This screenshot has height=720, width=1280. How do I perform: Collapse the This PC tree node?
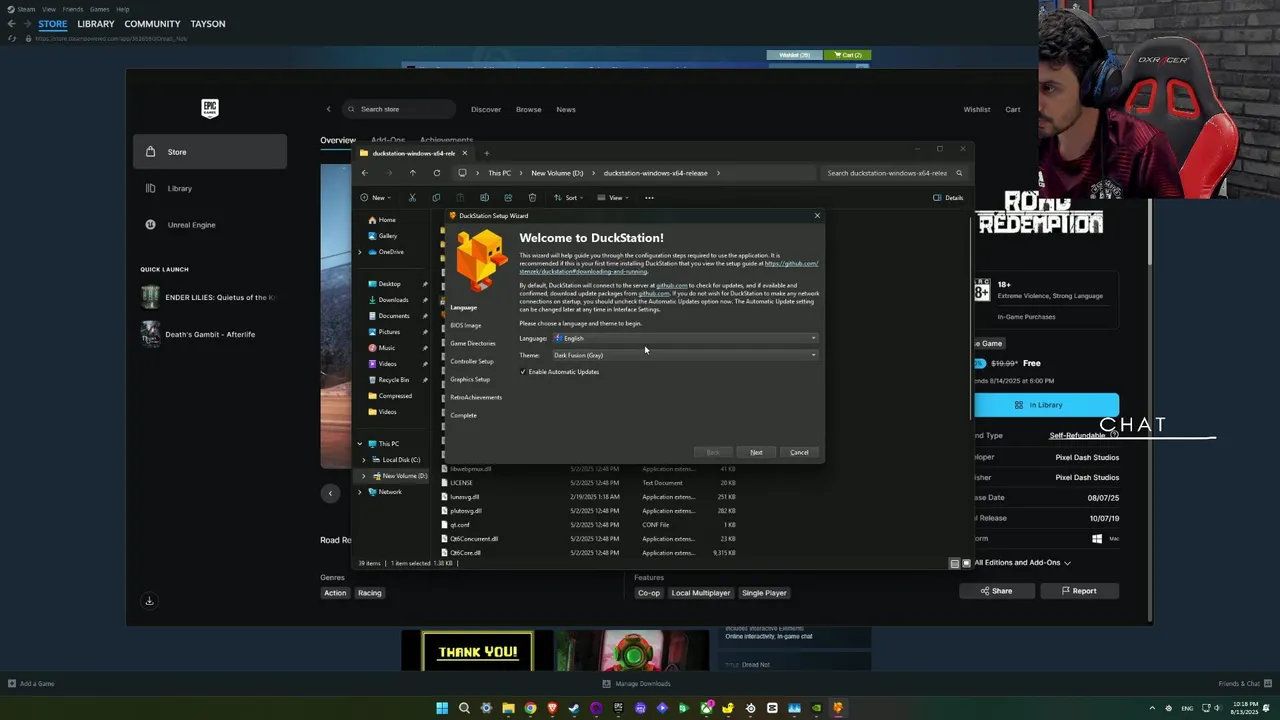click(x=360, y=444)
